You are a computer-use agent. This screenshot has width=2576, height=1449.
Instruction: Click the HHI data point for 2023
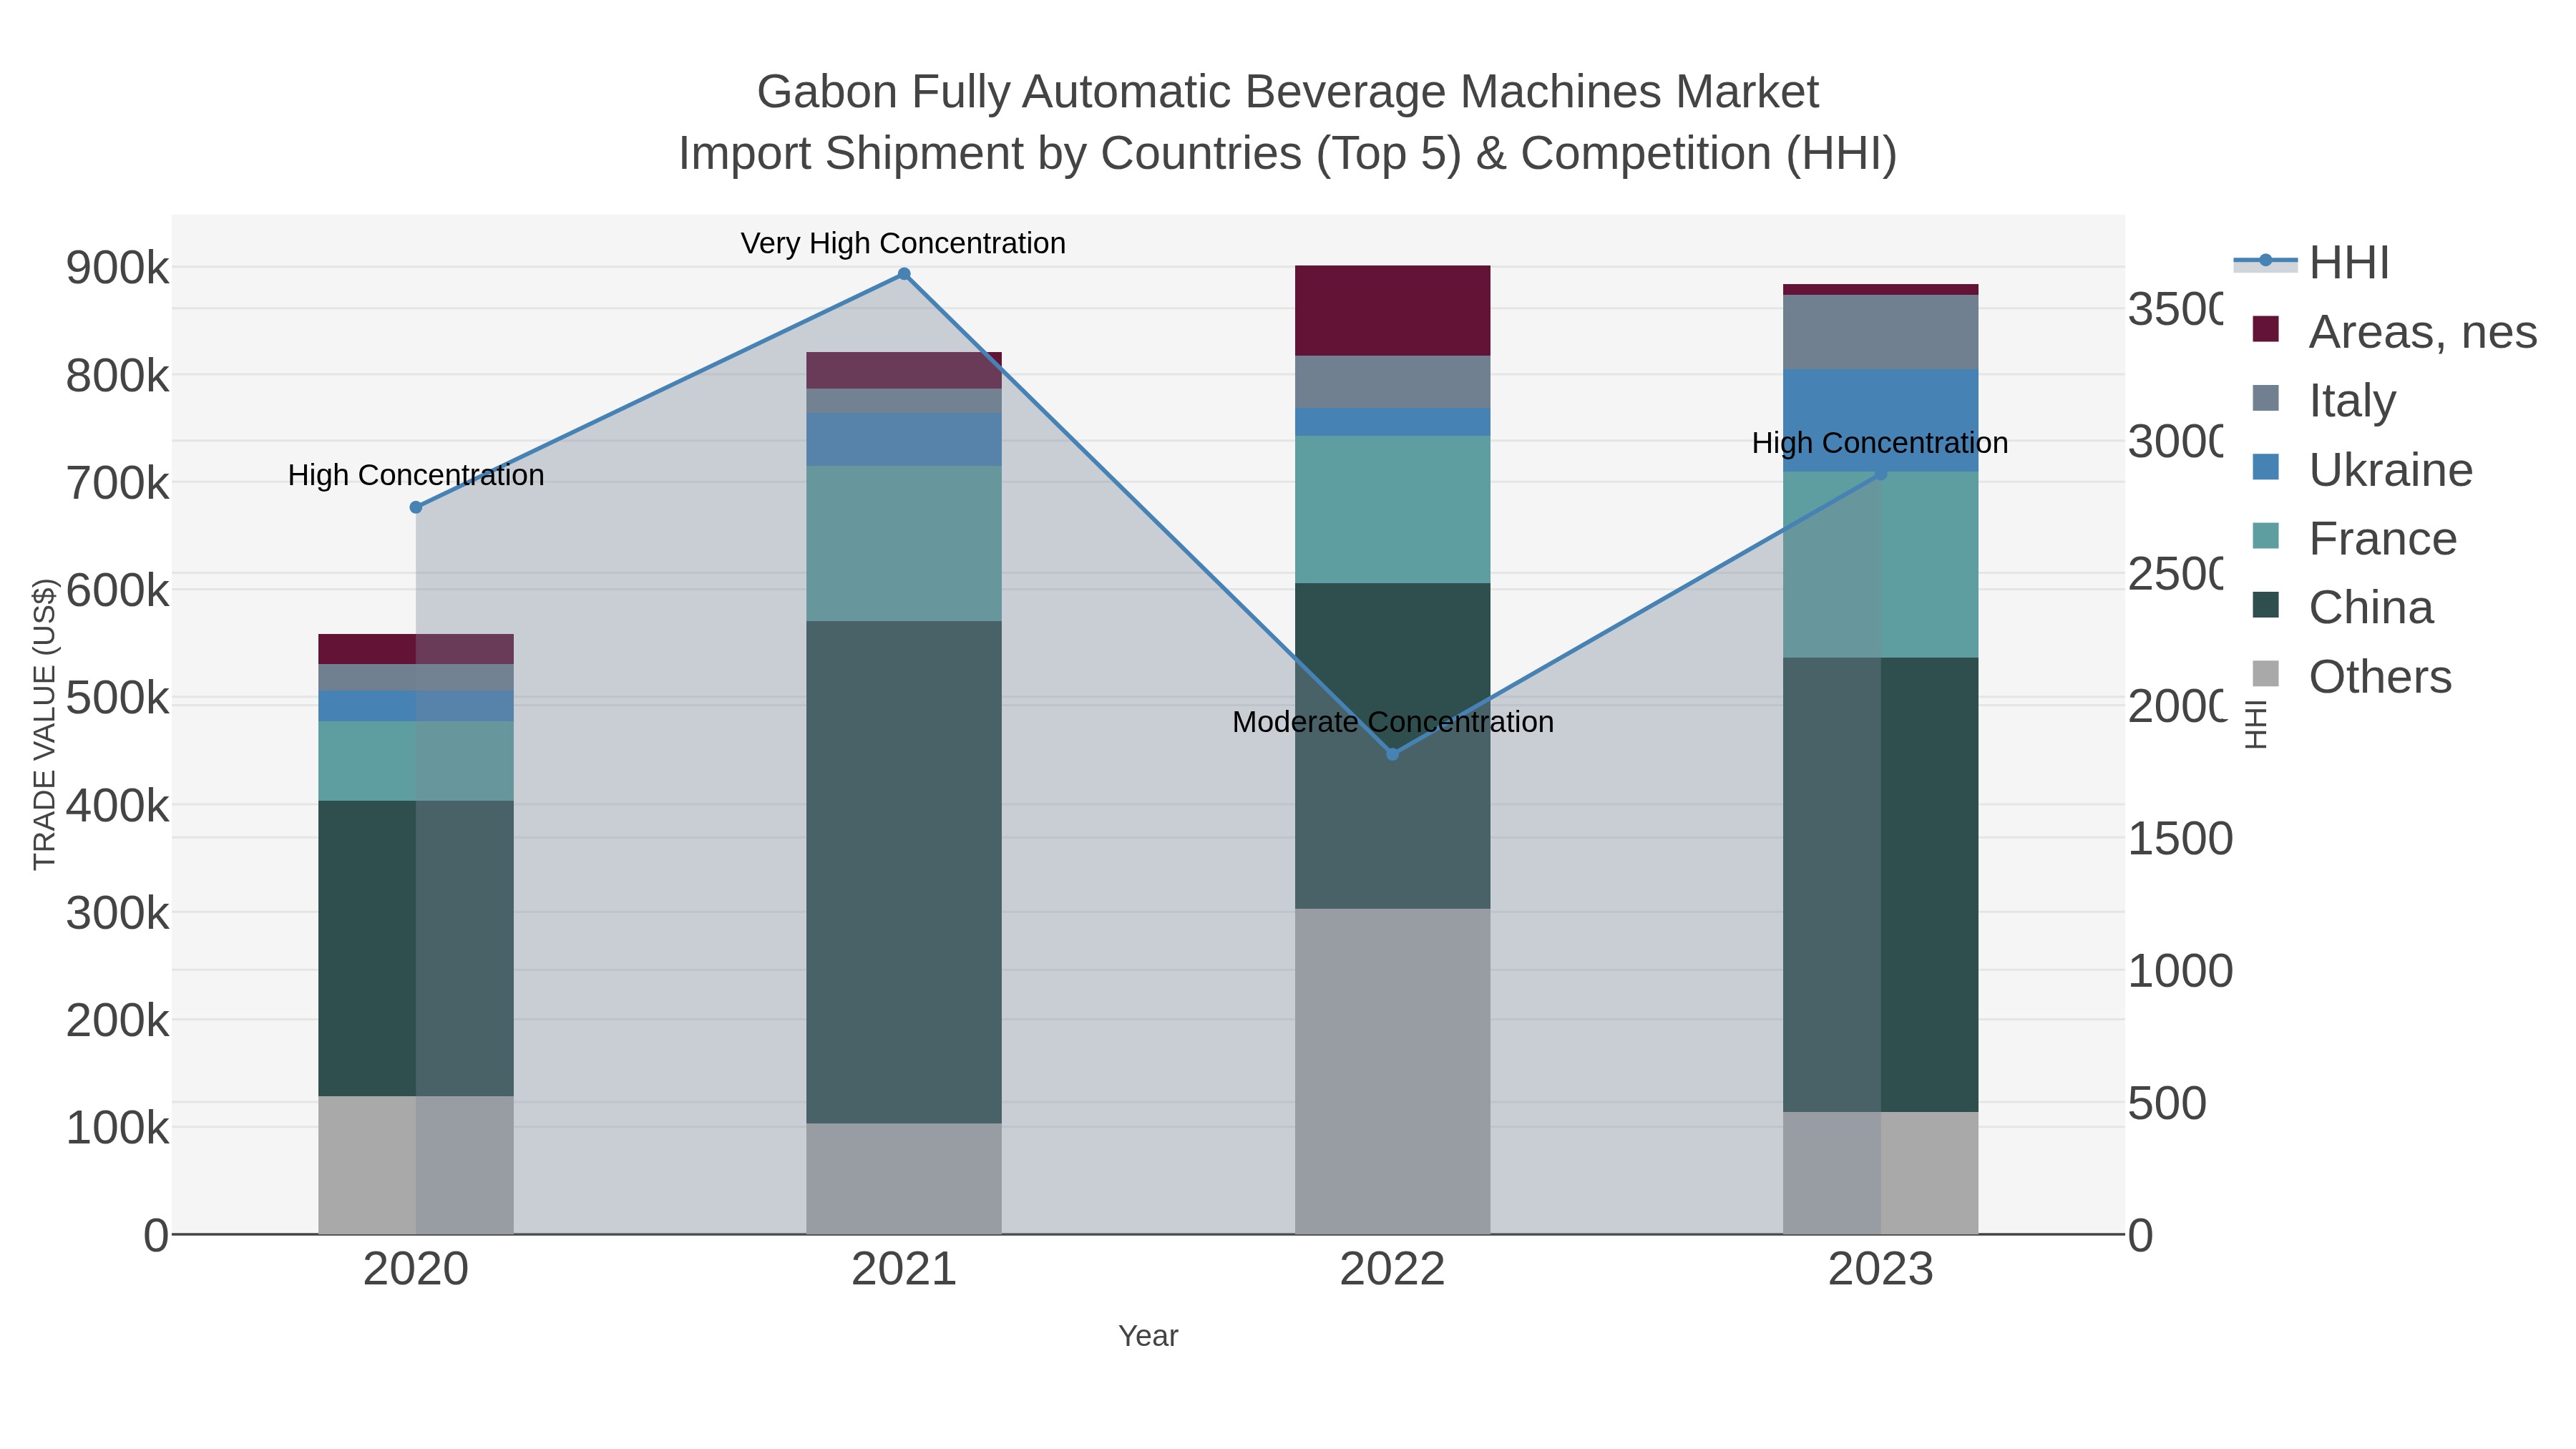(1881, 473)
